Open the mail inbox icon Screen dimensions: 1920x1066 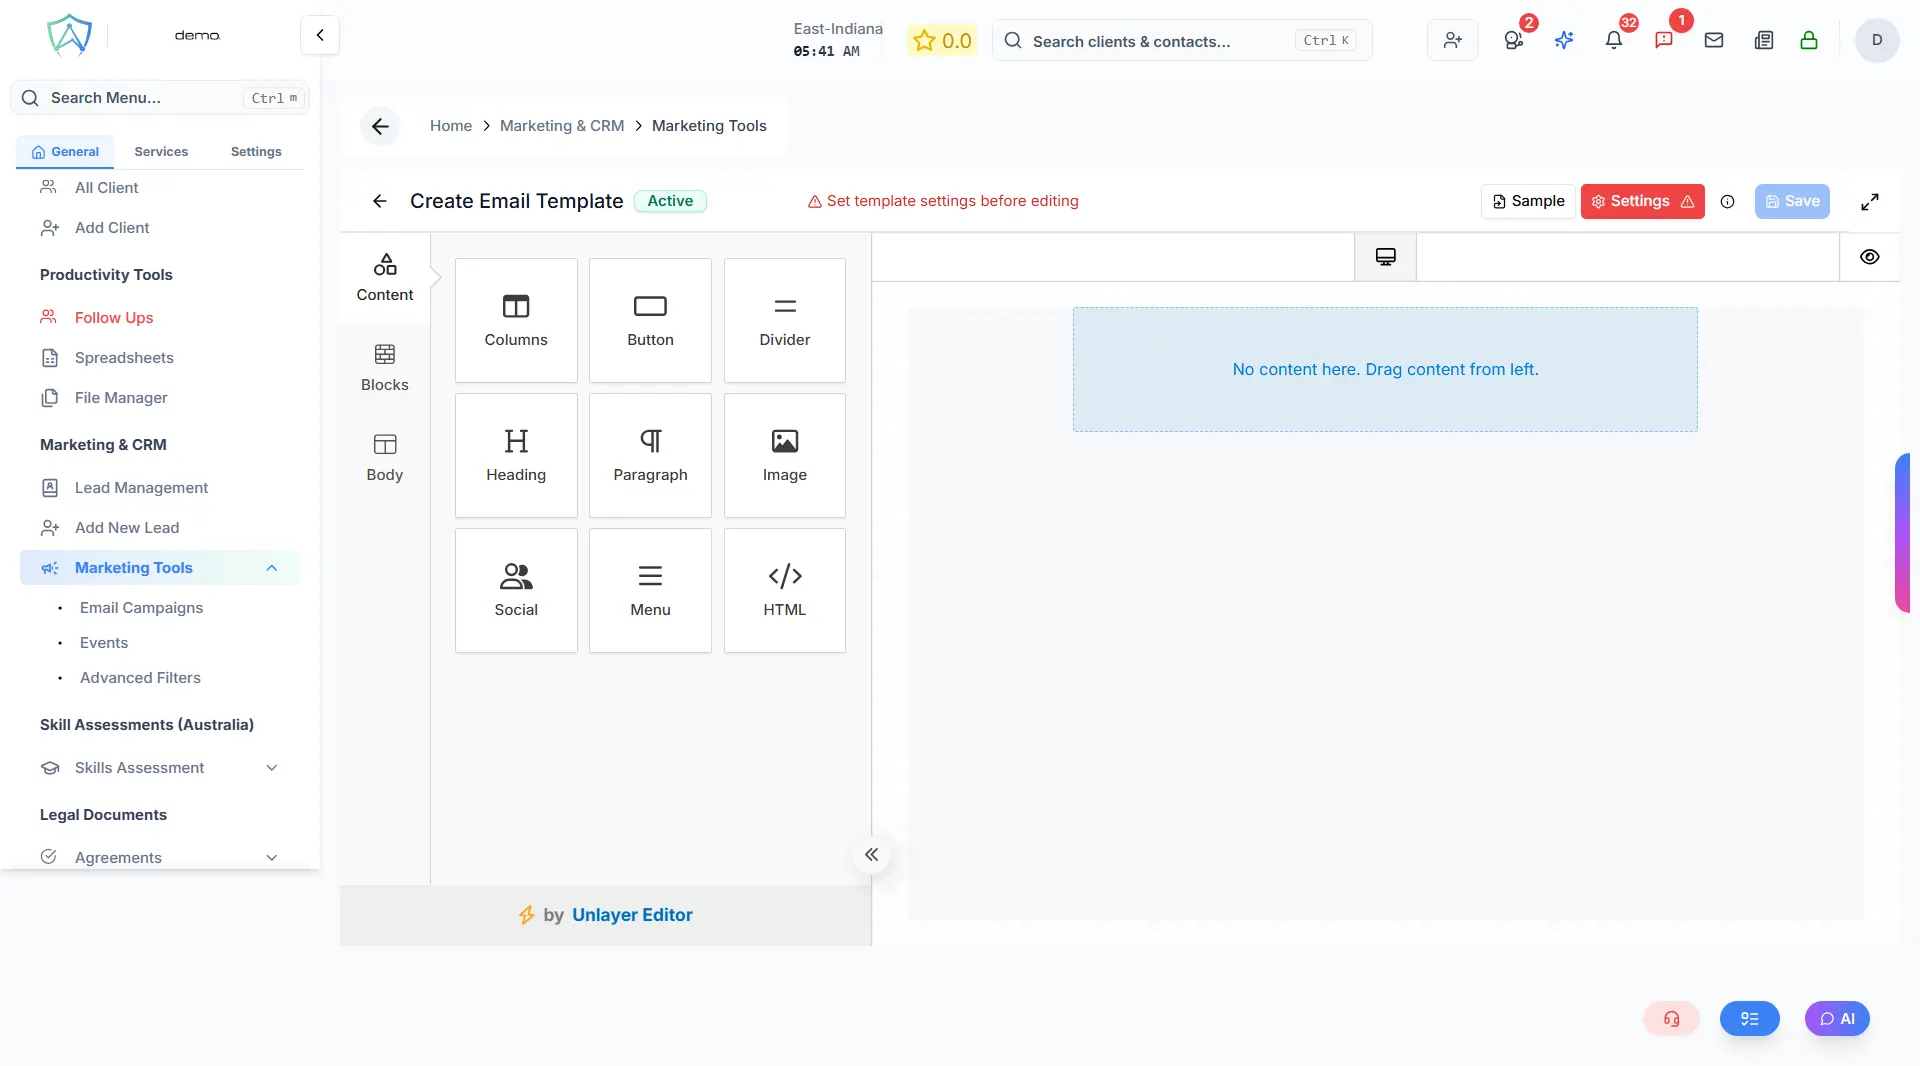tap(1714, 40)
